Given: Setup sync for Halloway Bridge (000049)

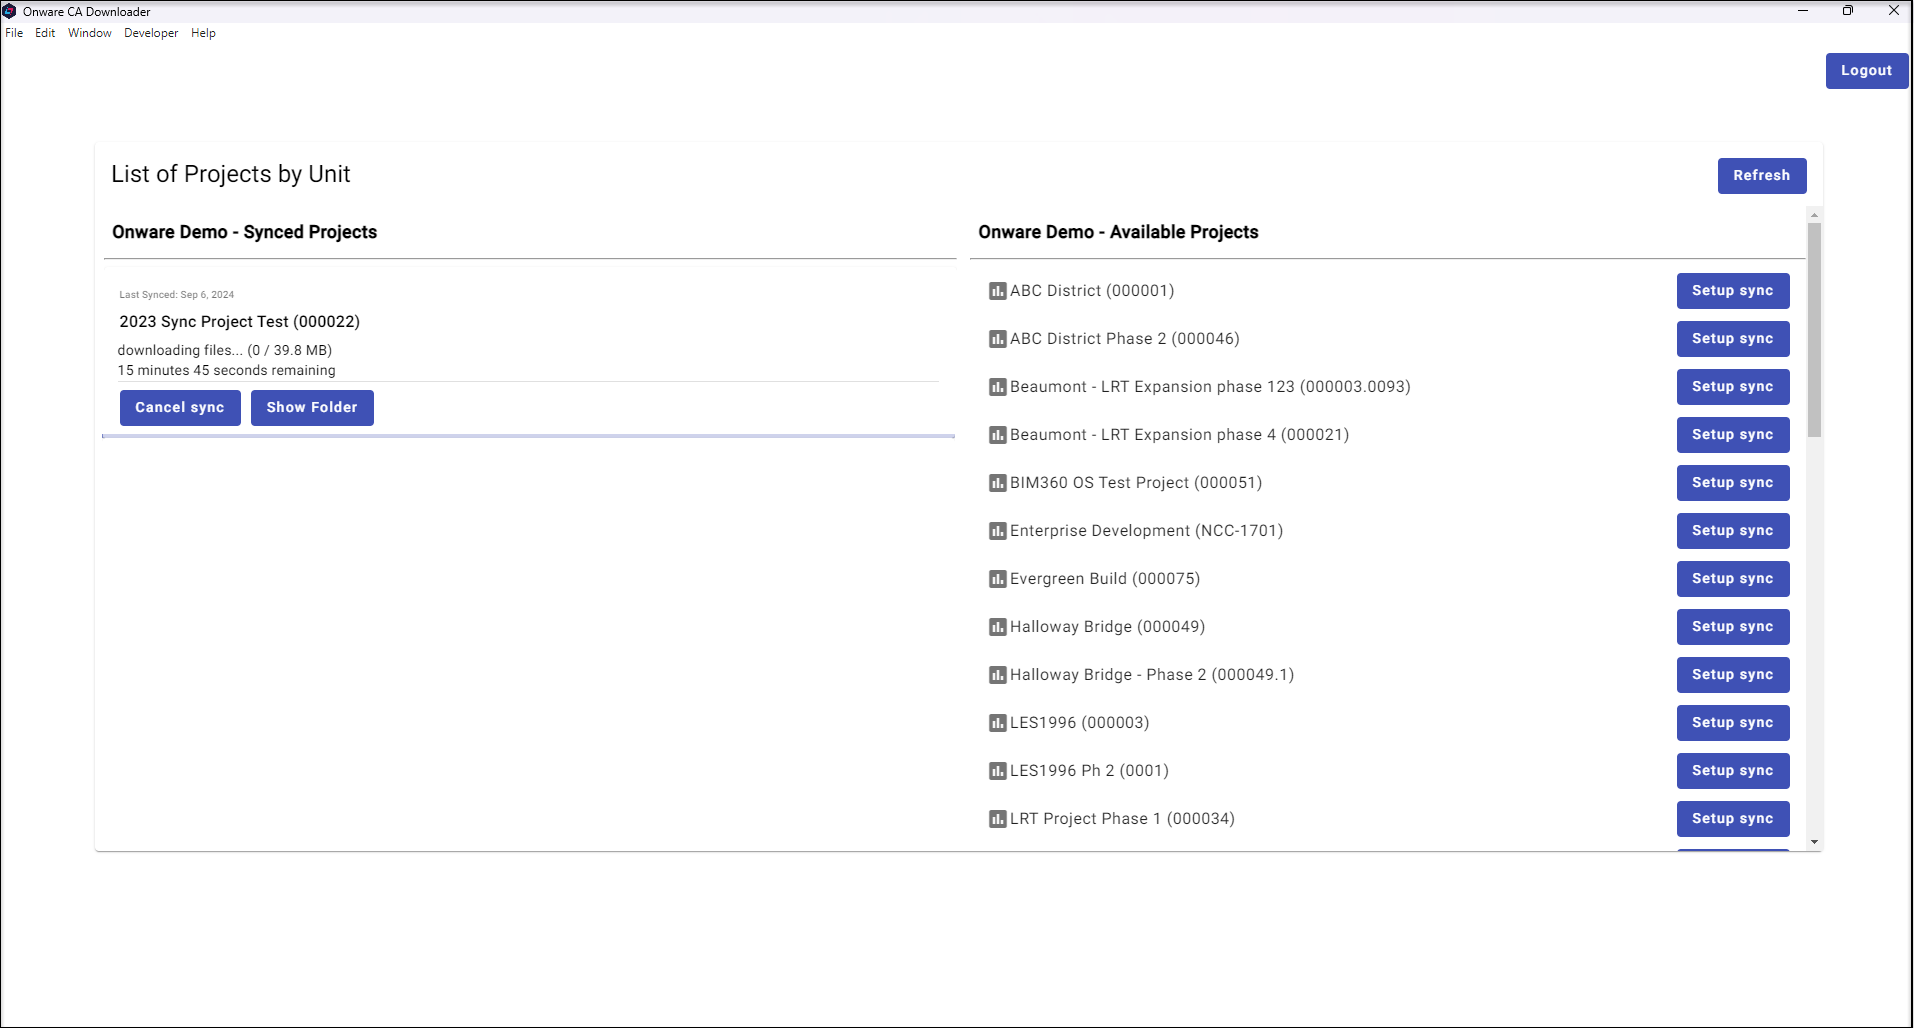Looking at the screenshot, I should point(1732,627).
